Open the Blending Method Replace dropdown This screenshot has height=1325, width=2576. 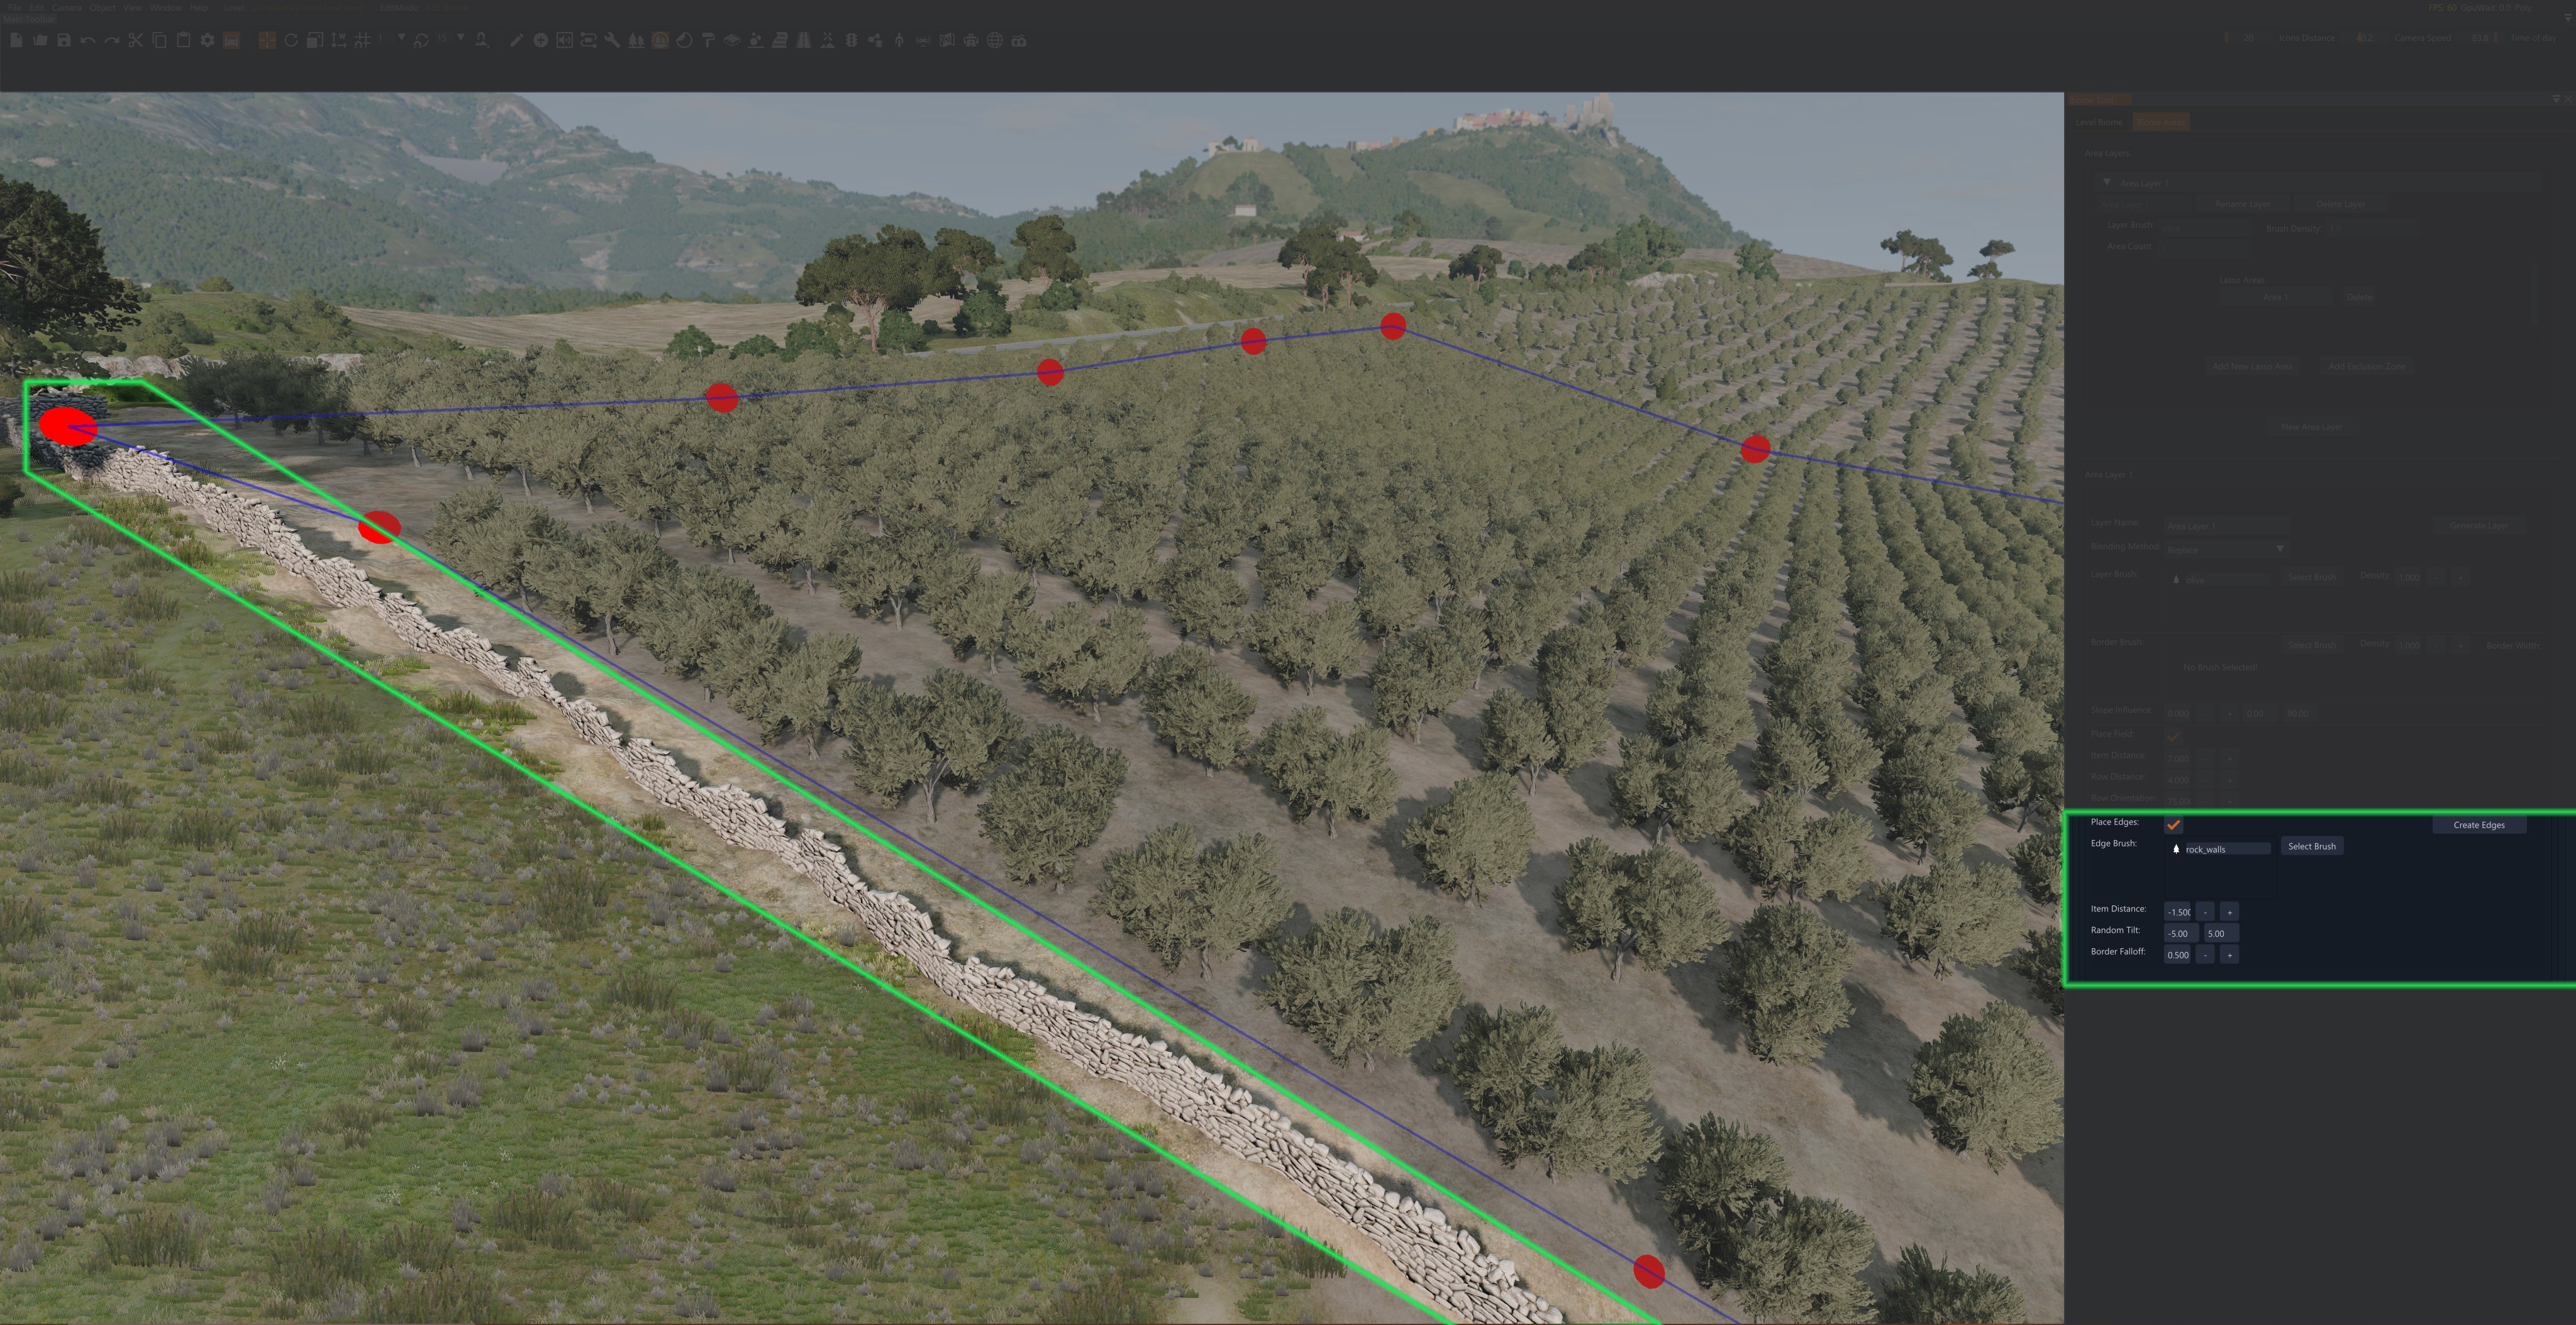[2227, 549]
